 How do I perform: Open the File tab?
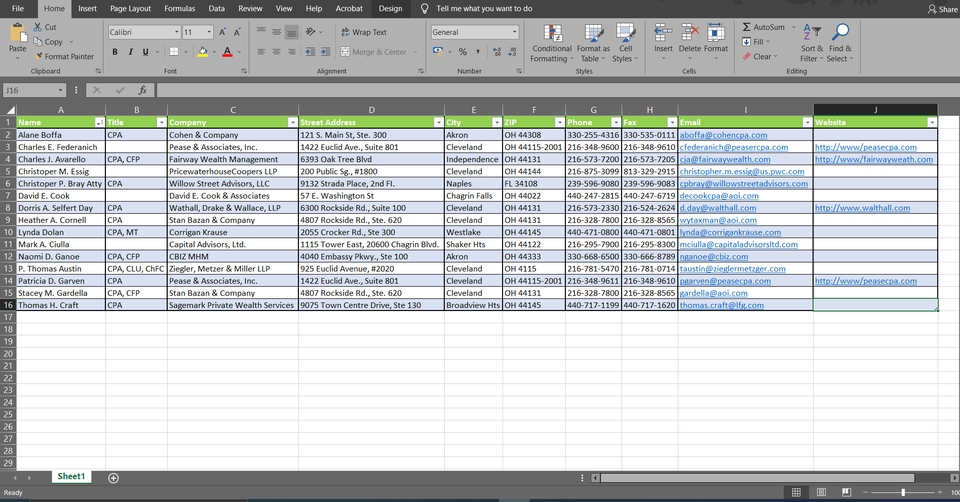pos(18,9)
